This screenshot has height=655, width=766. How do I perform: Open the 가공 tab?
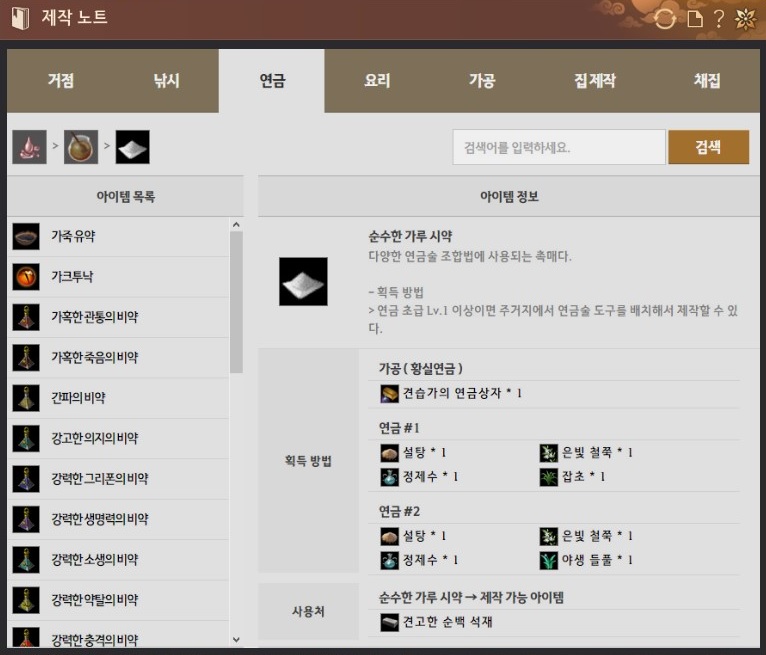483,81
